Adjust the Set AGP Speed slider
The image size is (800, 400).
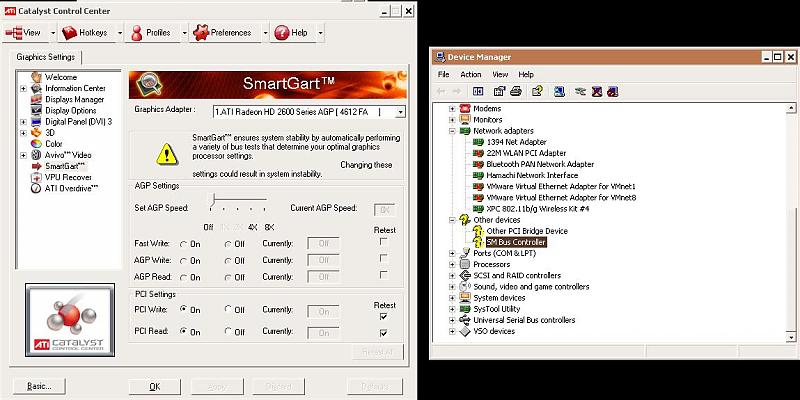coord(214,200)
